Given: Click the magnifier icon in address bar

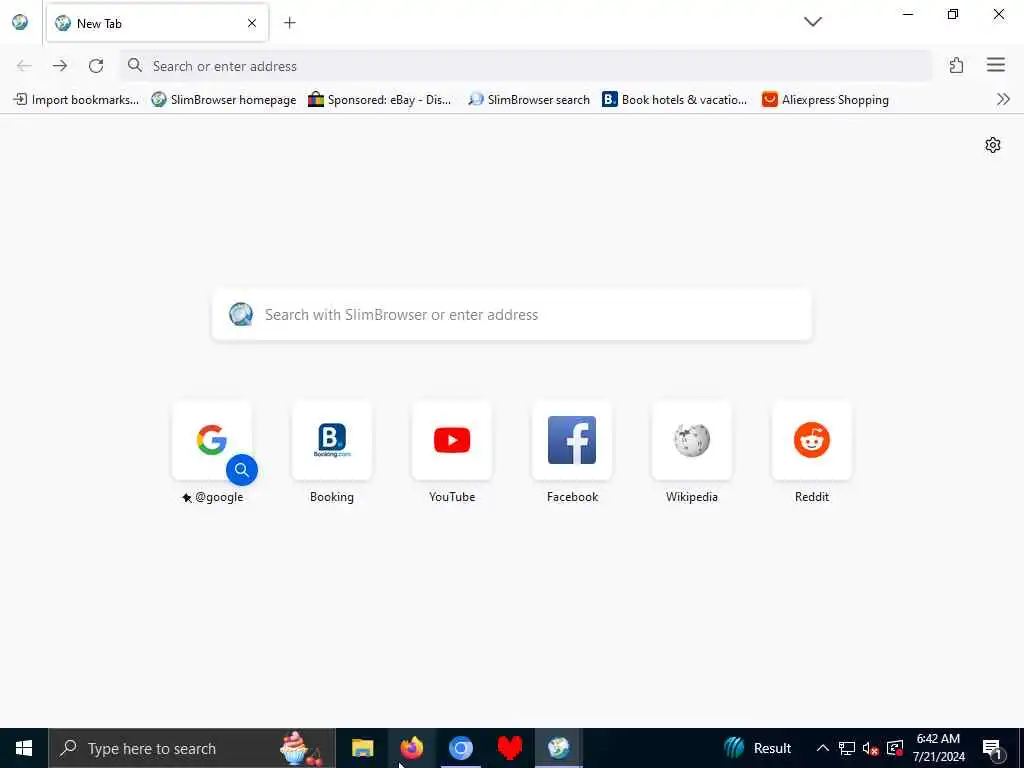Looking at the screenshot, I should (135, 65).
